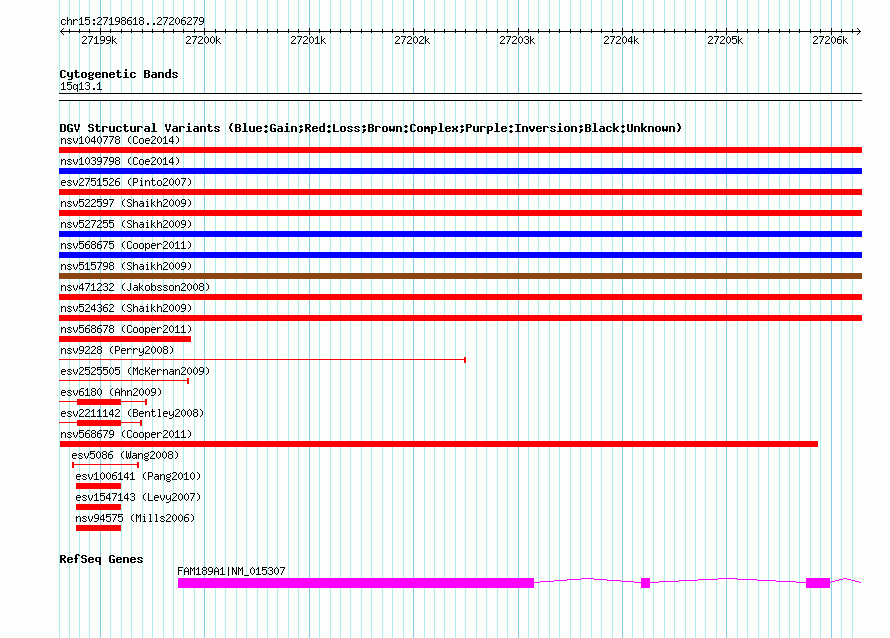The image size is (890, 638).
Task: Click the nsv1040778 (Coe2014) variant label
Action: [120, 140]
